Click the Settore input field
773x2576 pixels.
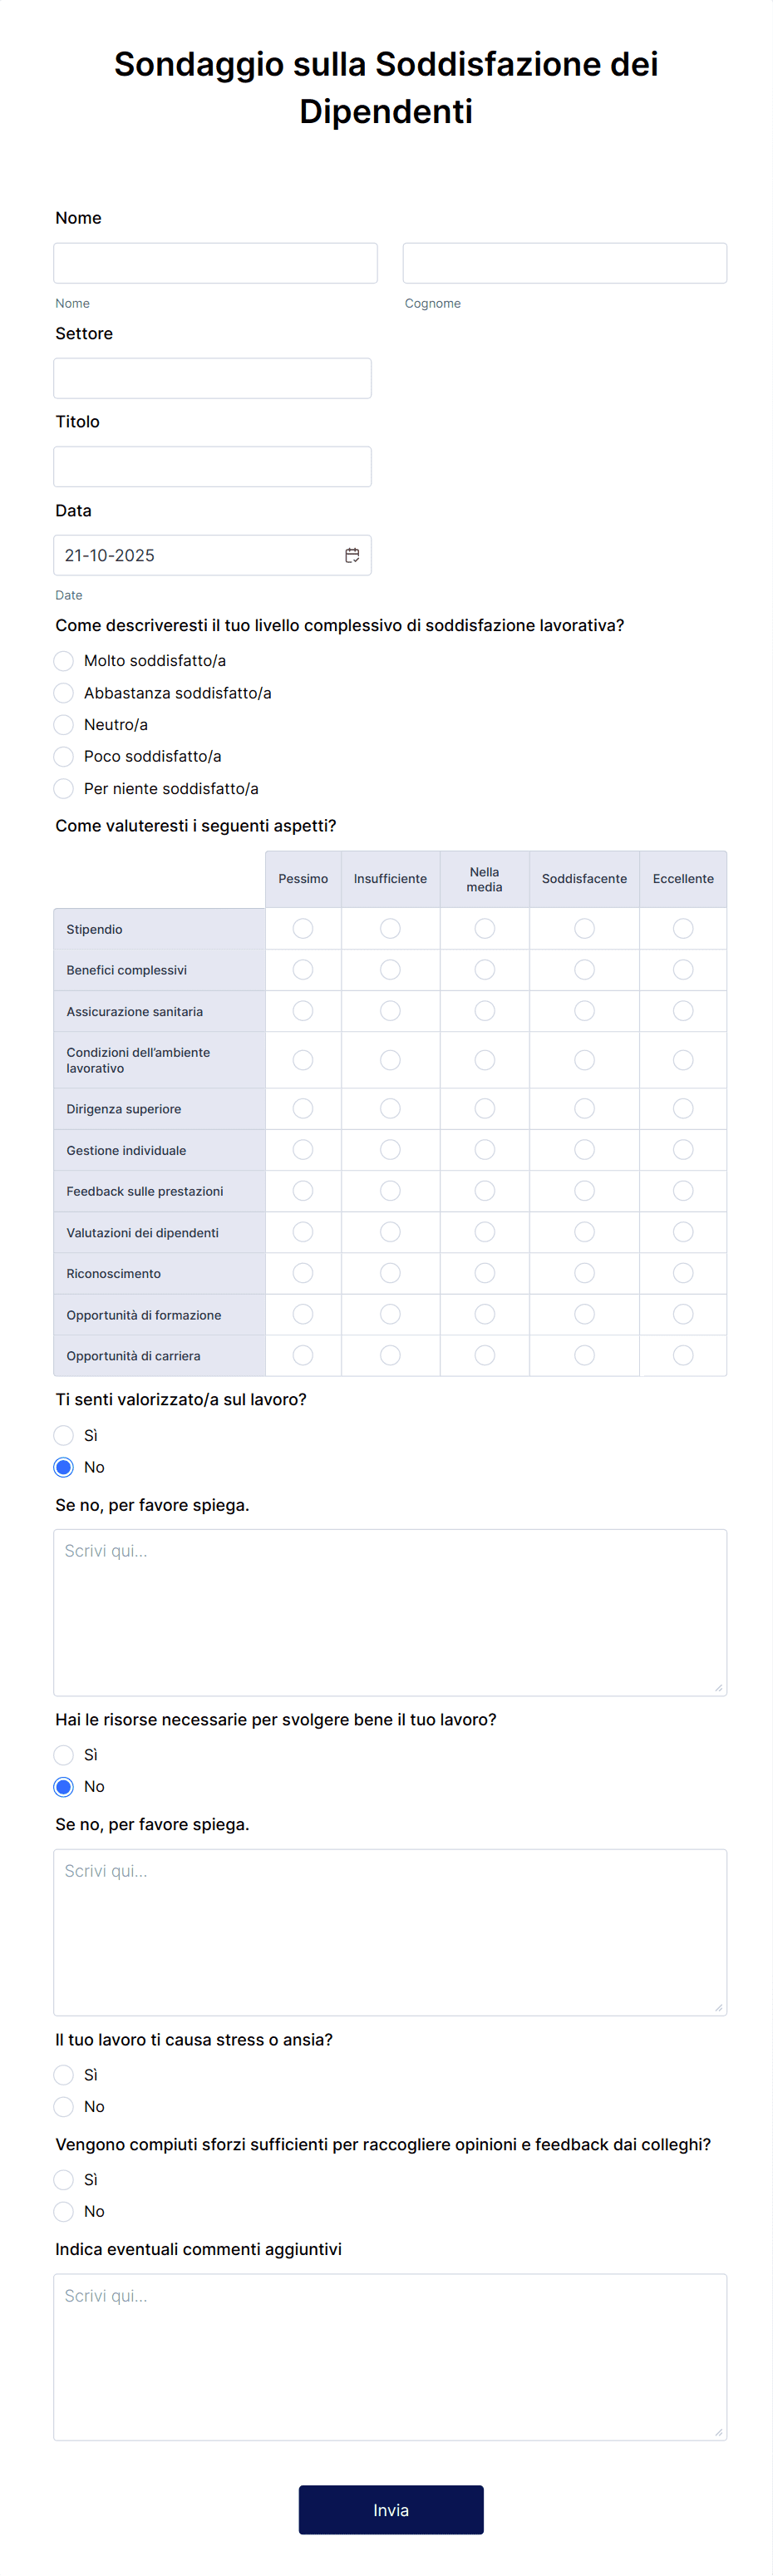click(212, 378)
